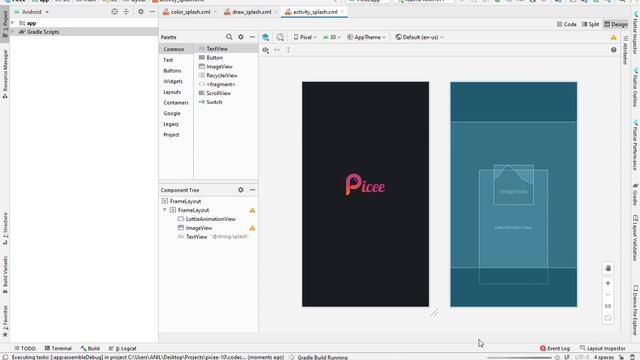Select Layouts palette category
The image size is (640, 360).
pyautogui.click(x=172, y=92)
